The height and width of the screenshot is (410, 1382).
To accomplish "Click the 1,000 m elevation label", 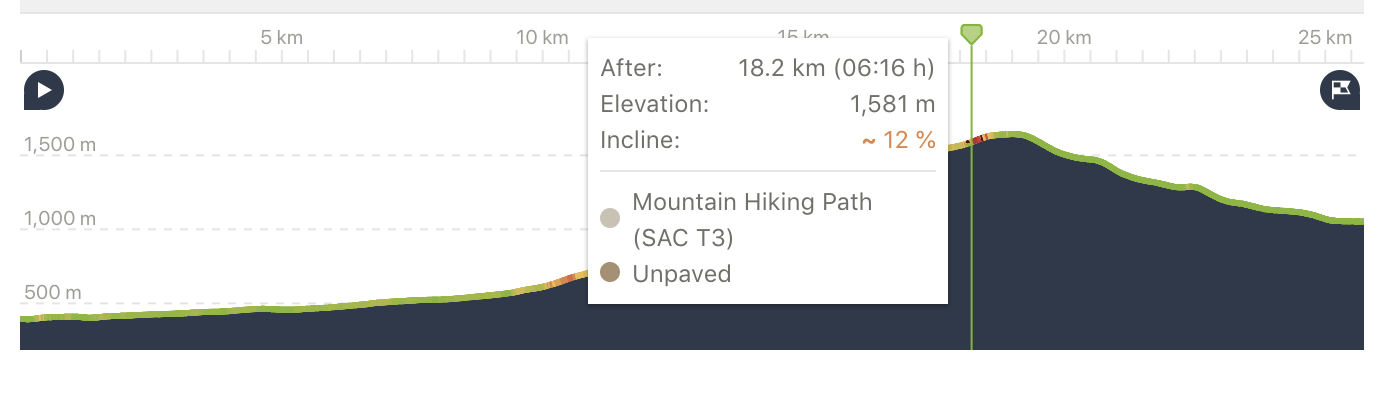I will (60, 218).
